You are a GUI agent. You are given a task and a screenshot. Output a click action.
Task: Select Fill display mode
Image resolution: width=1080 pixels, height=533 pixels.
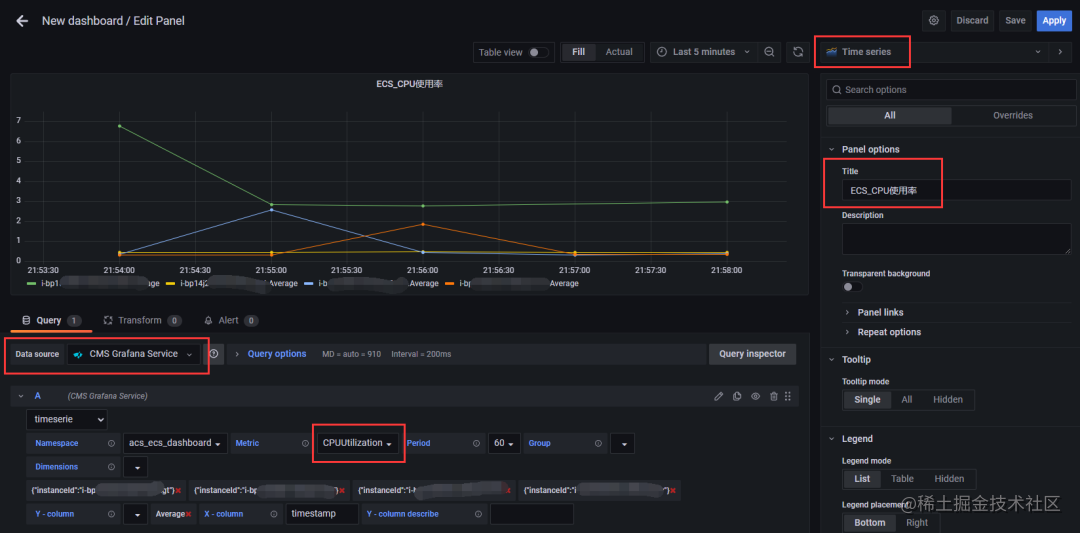[x=579, y=52]
